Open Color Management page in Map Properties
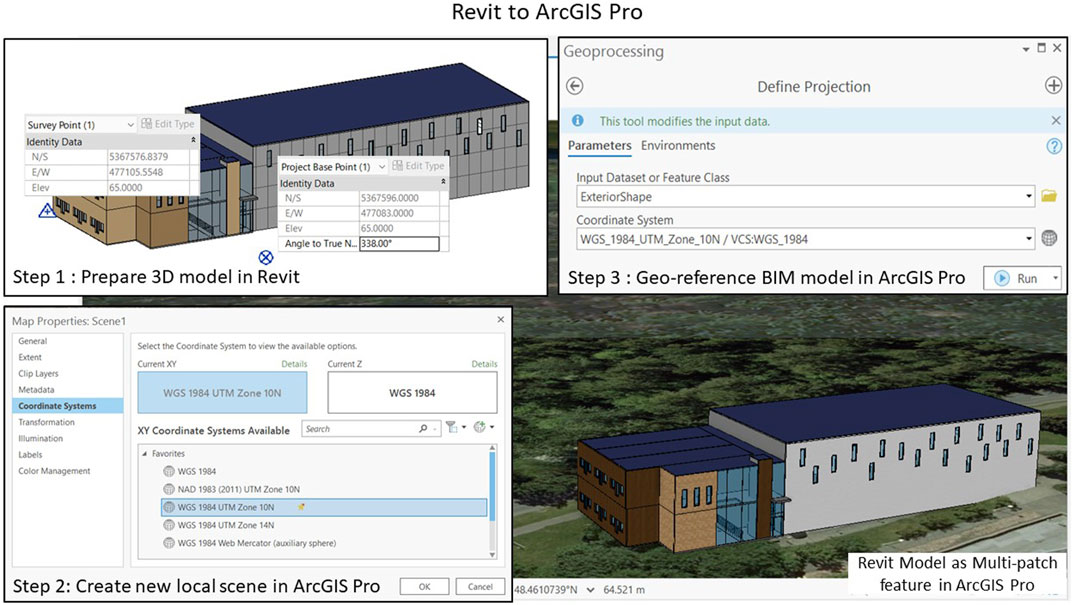Viewport: 1072px width, 605px height. 54,471
